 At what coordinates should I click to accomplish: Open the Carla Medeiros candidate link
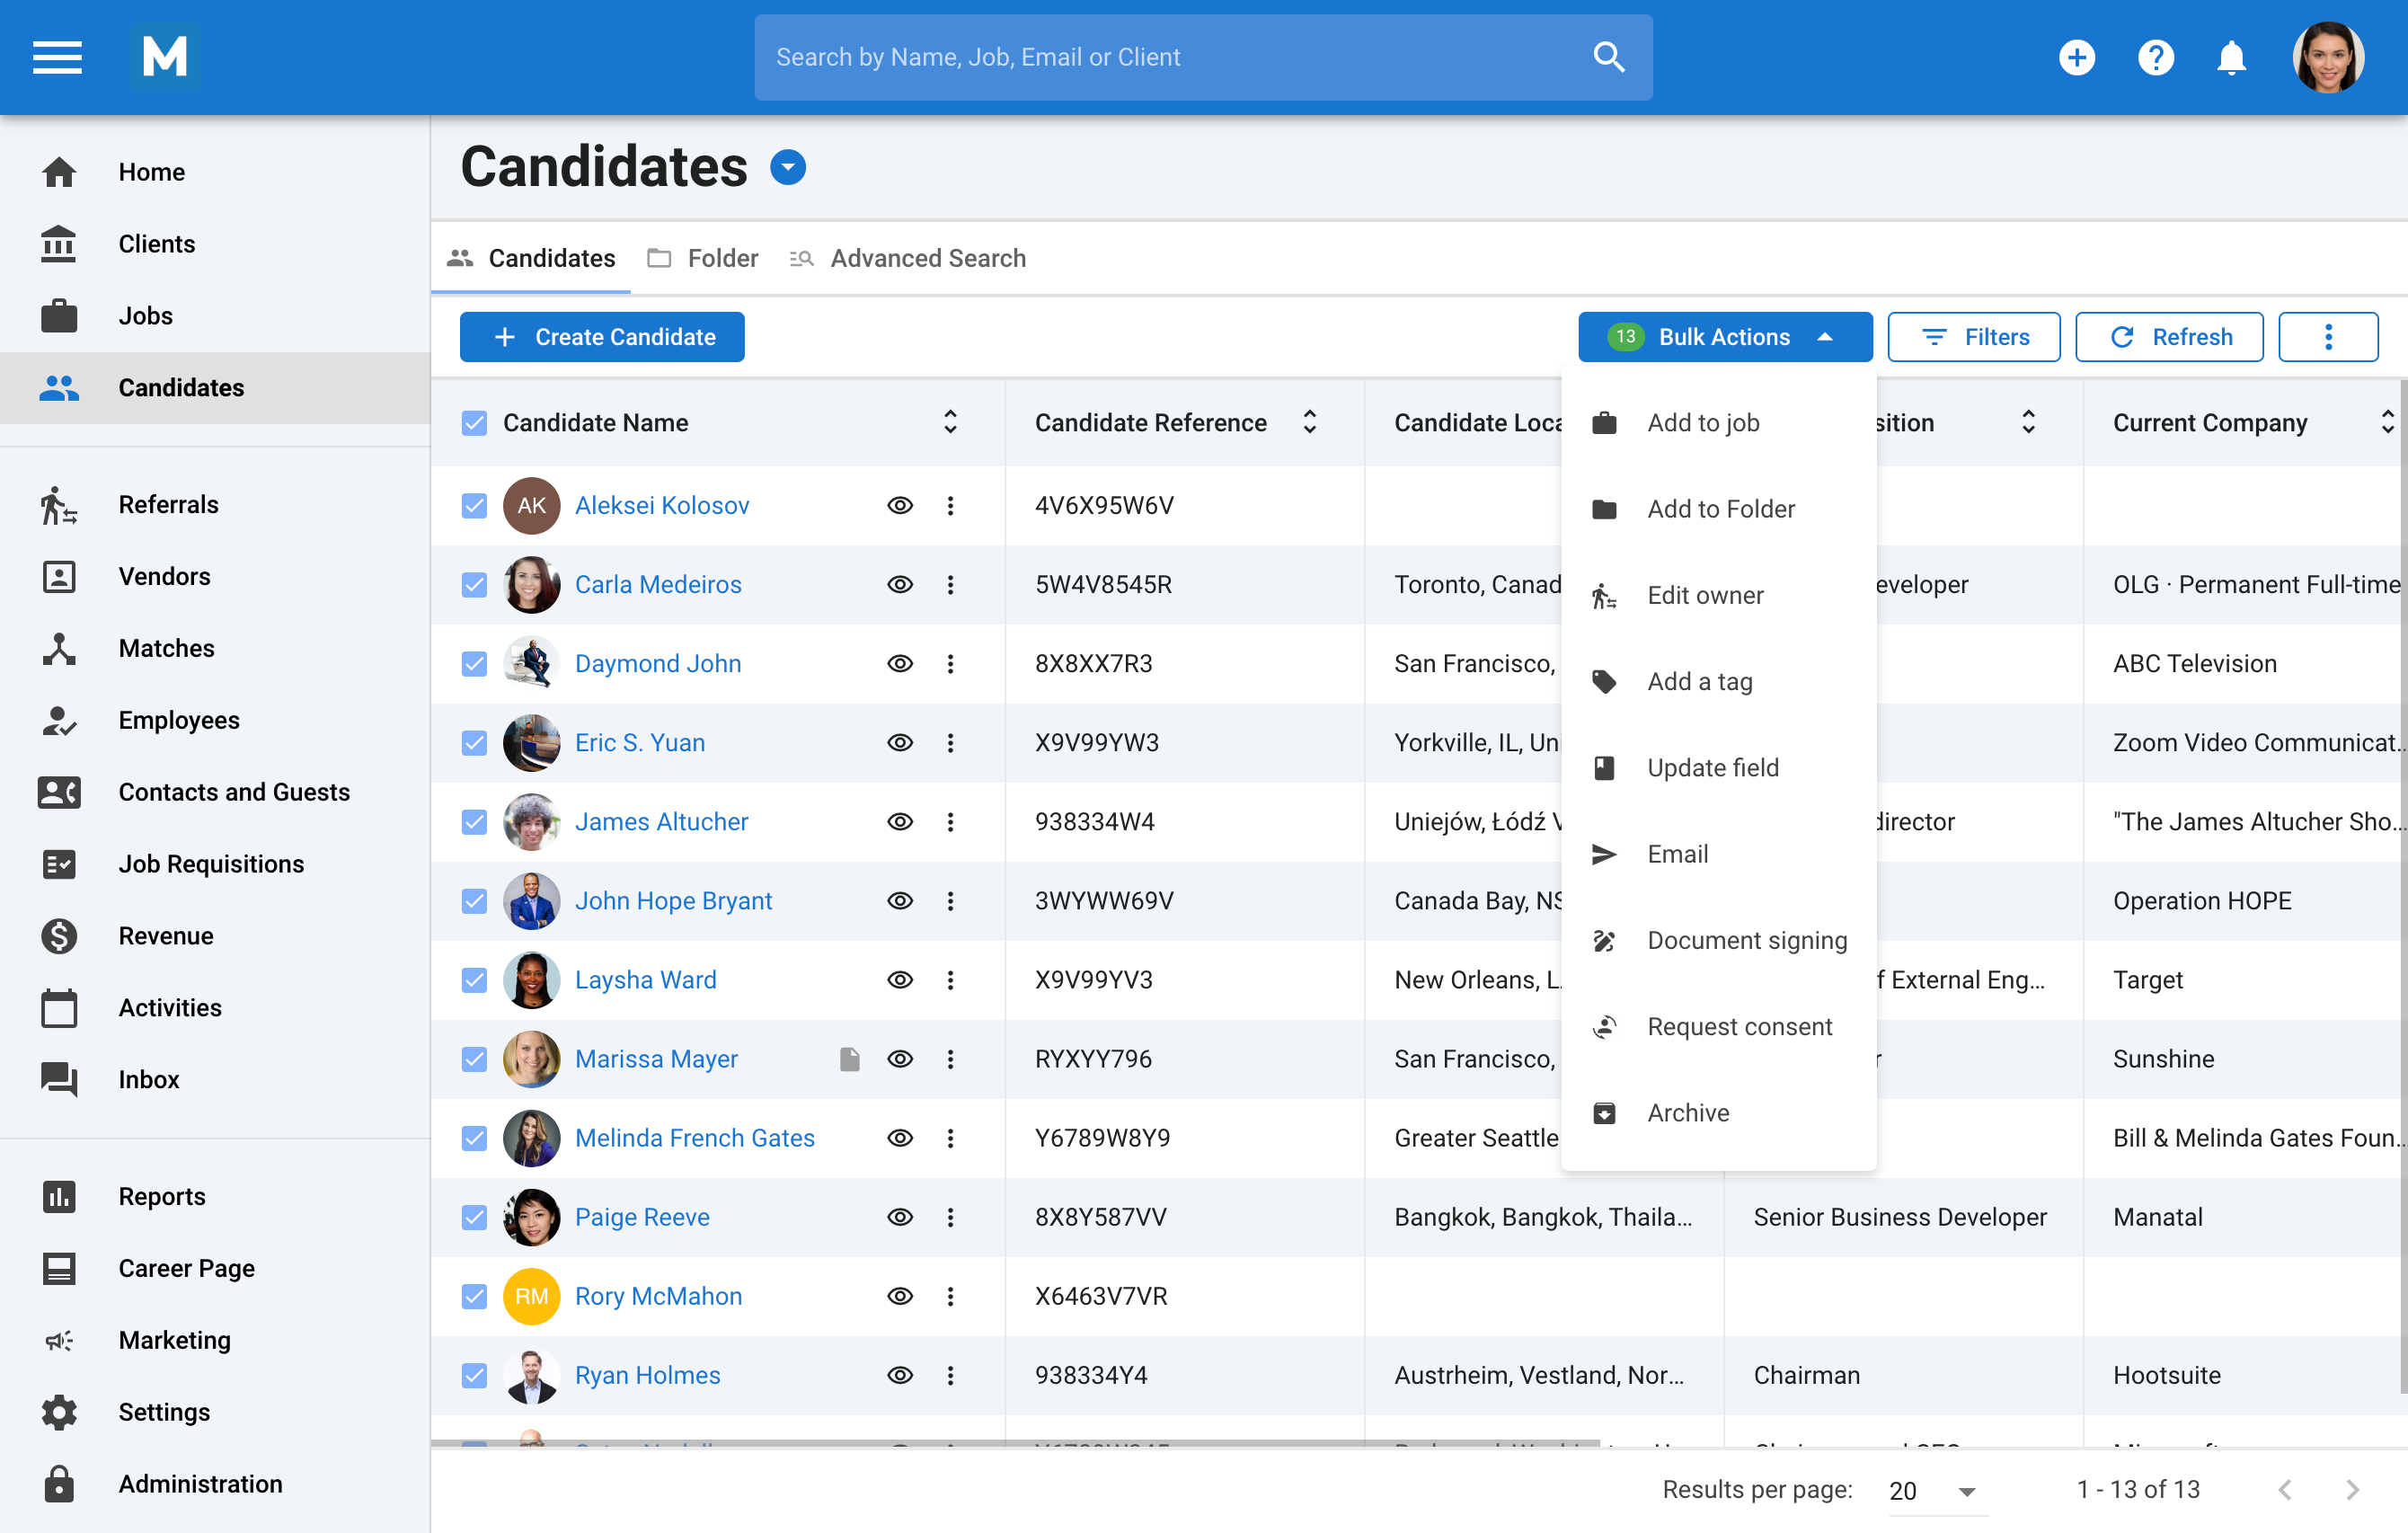click(x=658, y=585)
